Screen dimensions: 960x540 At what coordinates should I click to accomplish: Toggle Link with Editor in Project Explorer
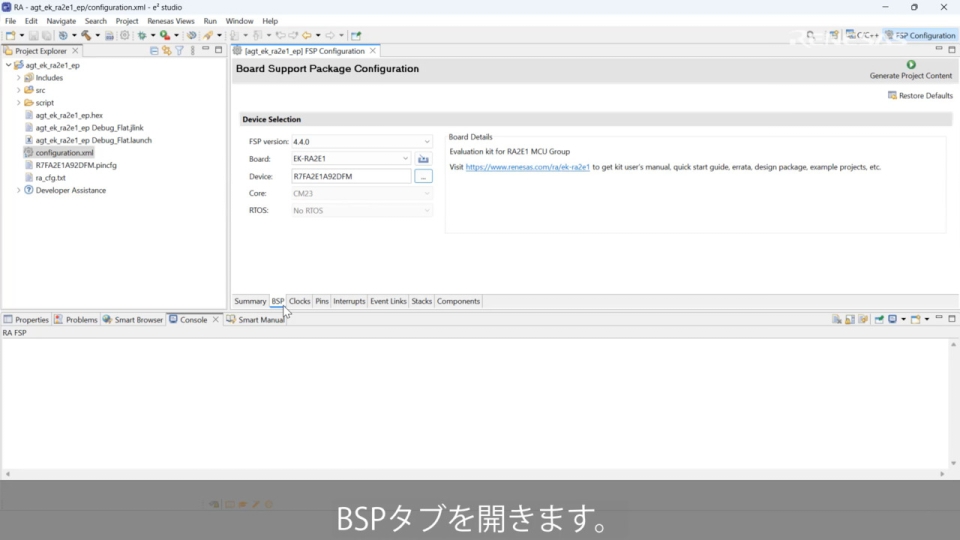(167, 51)
